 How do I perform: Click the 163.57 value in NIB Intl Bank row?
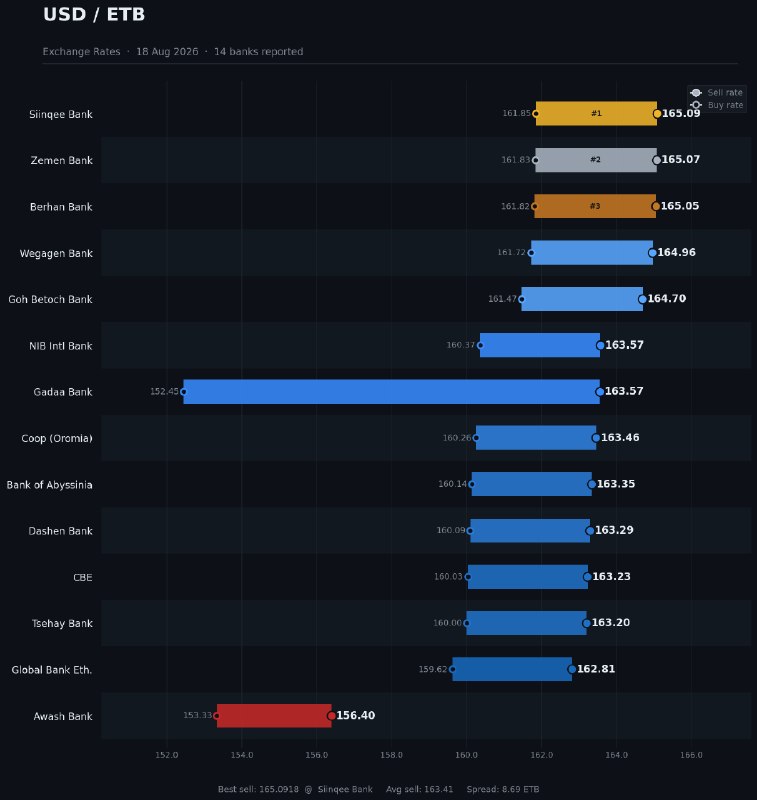click(624, 345)
